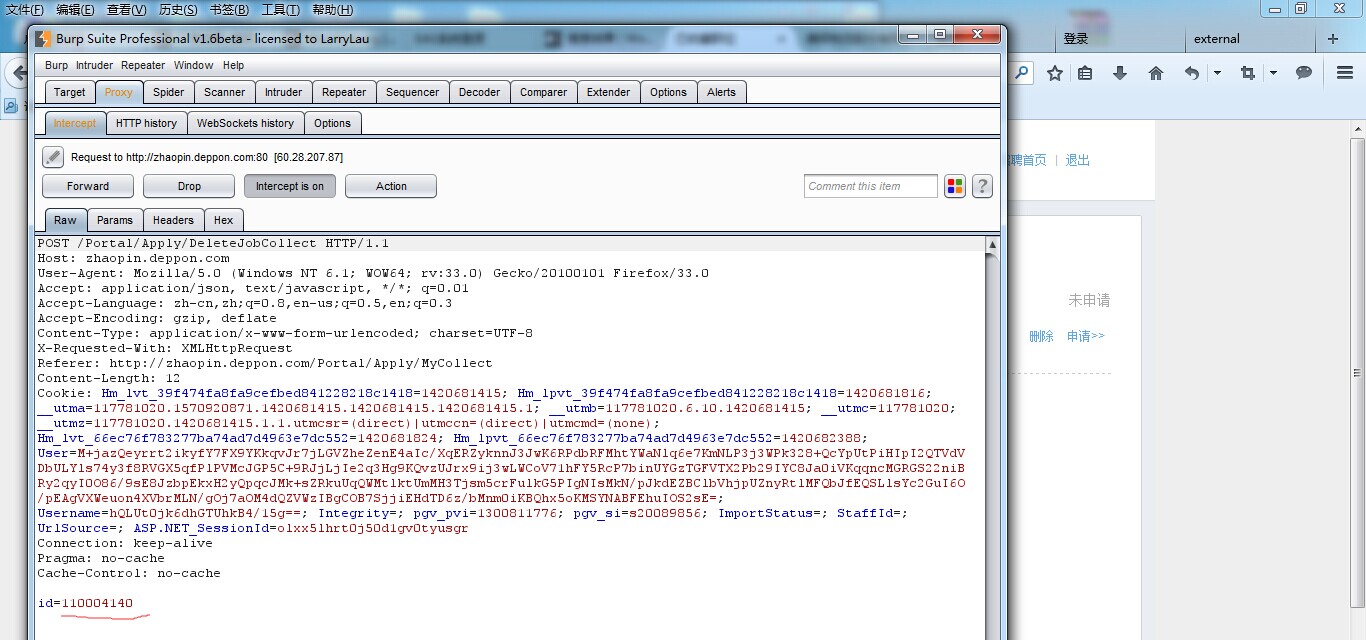This screenshot has height=640, width=1366.
Task: Click the Burp Suite title bar logo icon
Action: point(42,39)
